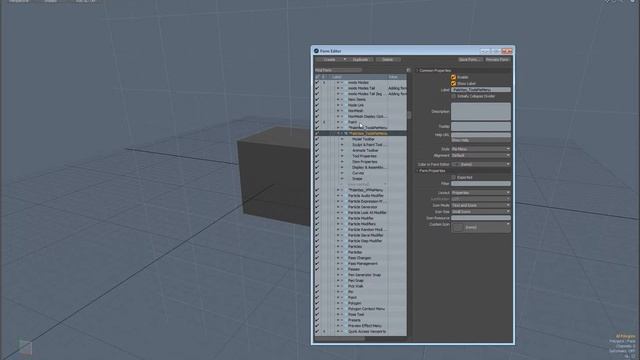The width and height of the screenshot is (640, 360).
Task: Toggle the Show Label checkbox
Action: 453,83
